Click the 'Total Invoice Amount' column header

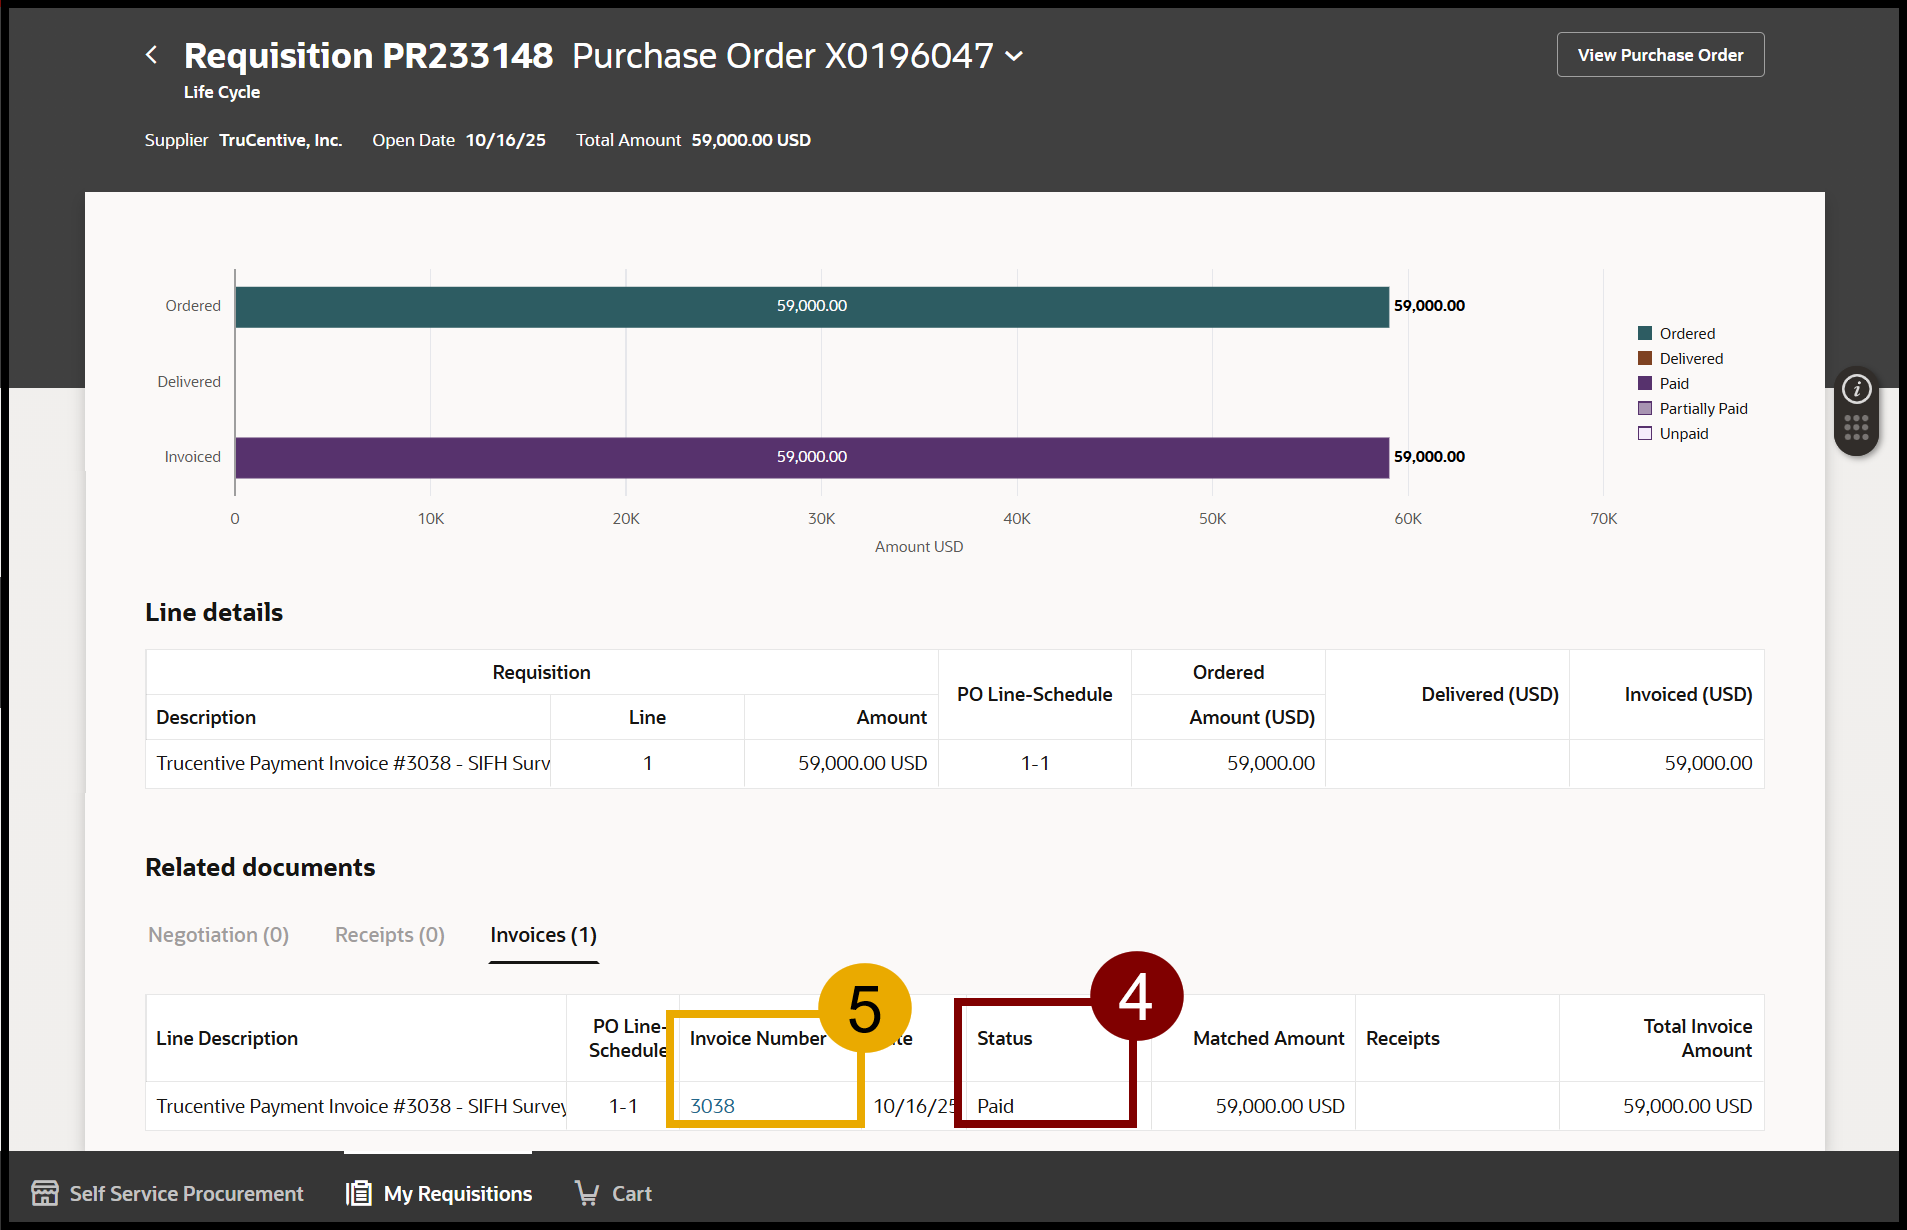tap(1697, 1038)
